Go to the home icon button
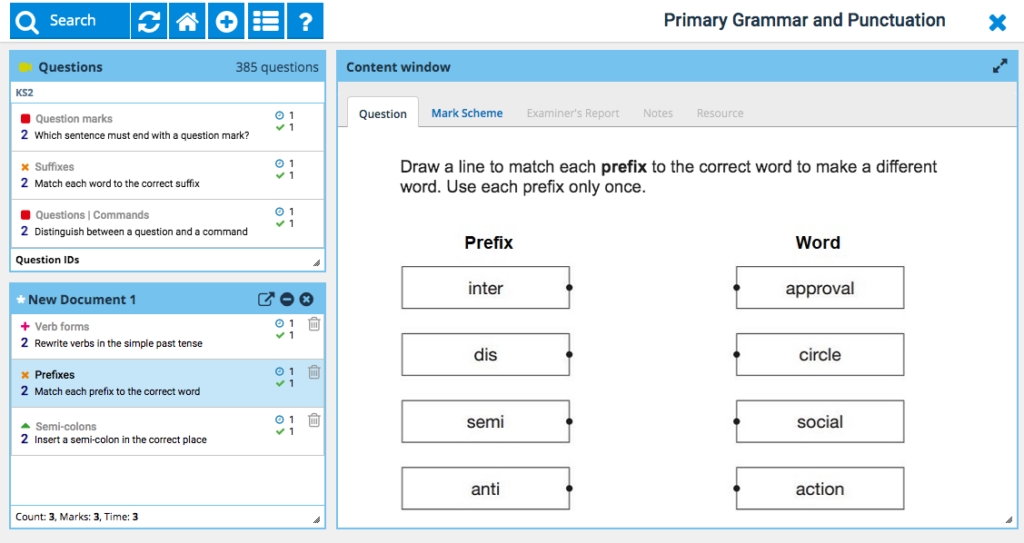The height and width of the screenshot is (543, 1024). coord(187,21)
